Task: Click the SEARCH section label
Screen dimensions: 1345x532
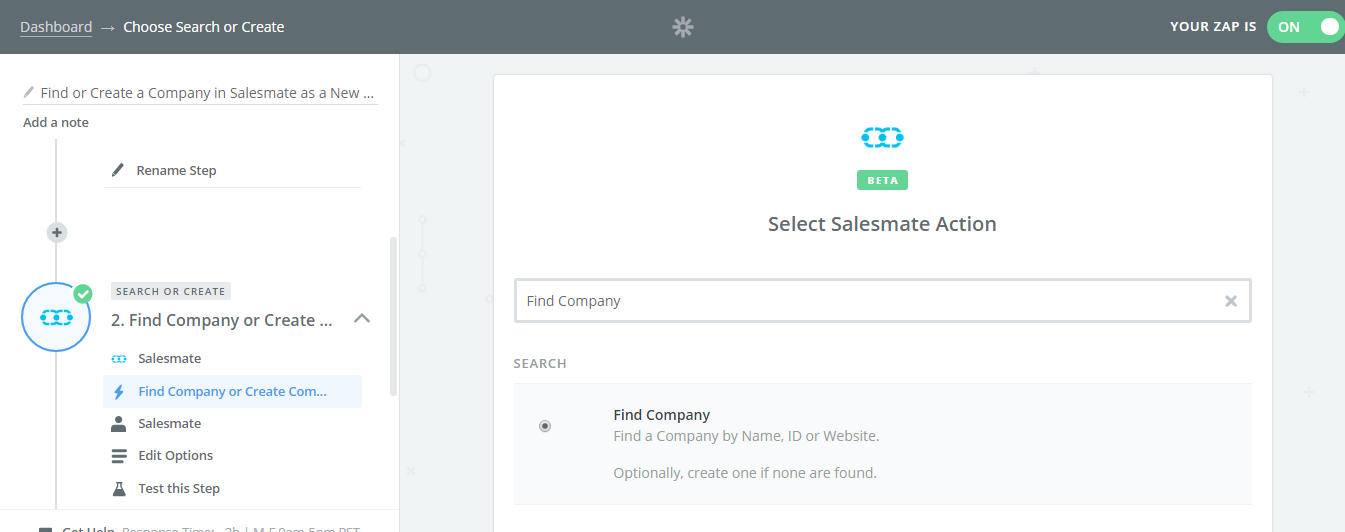Action: pyautogui.click(x=540, y=363)
